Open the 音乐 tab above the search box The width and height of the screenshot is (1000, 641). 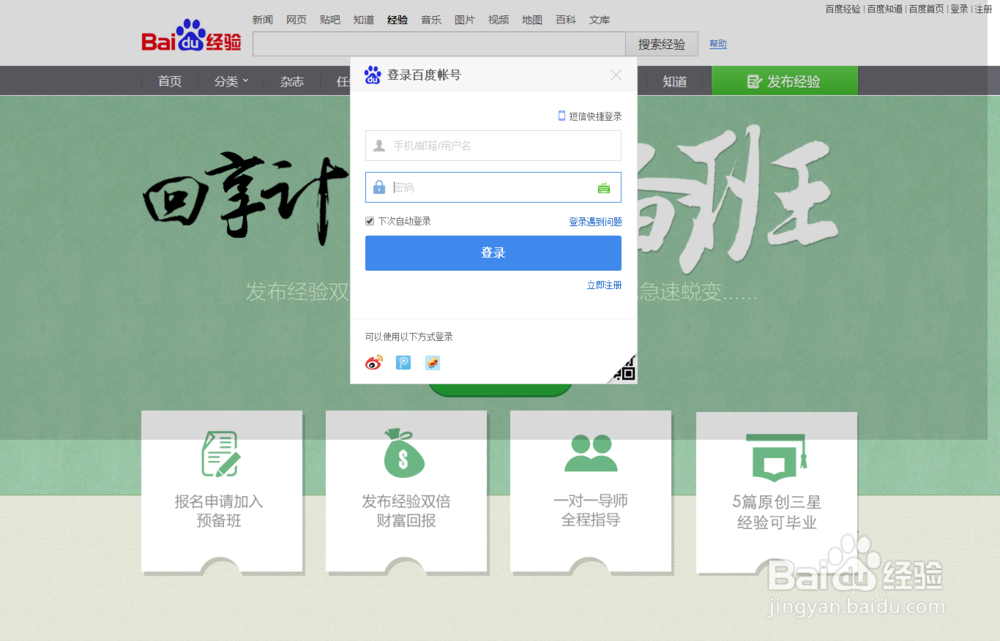tap(431, 20)
